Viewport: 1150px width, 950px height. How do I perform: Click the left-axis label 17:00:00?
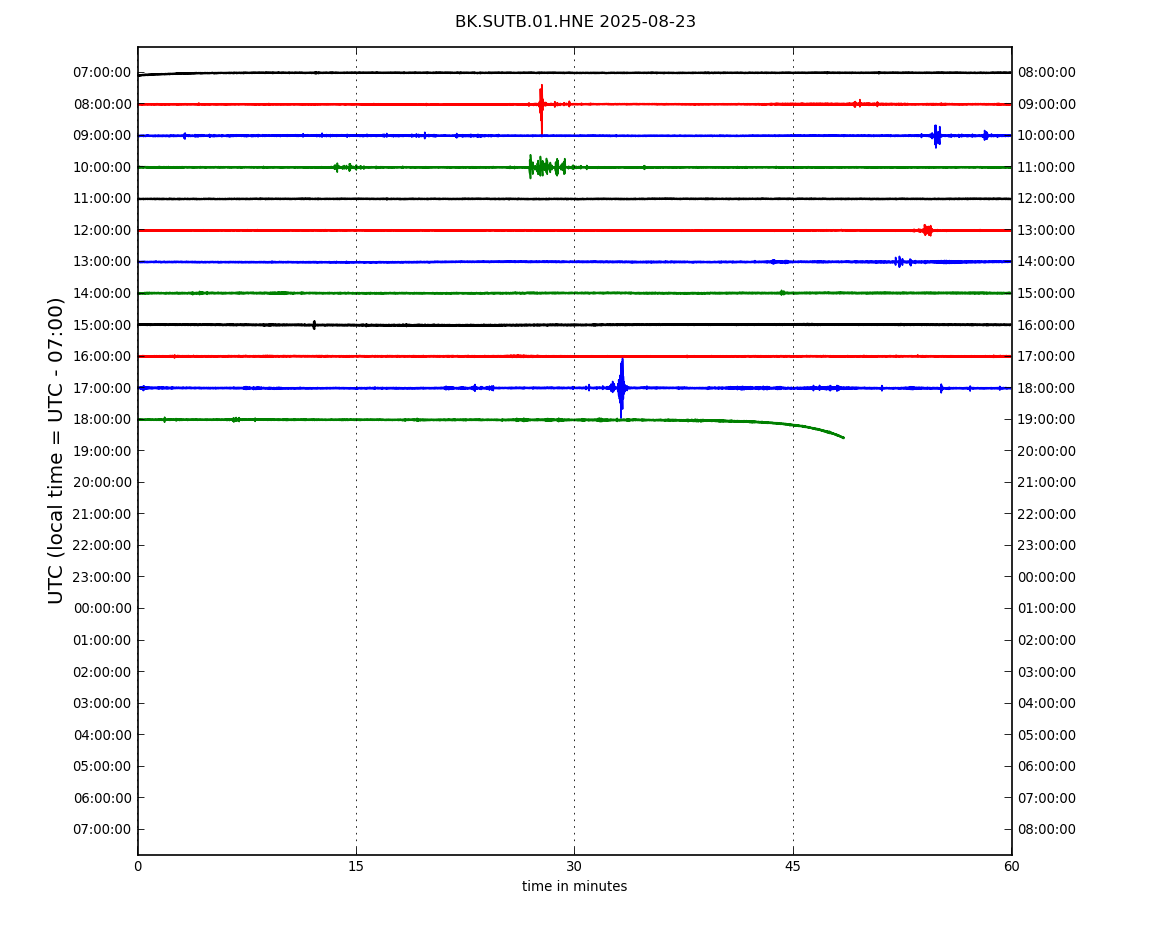(102, 388)
